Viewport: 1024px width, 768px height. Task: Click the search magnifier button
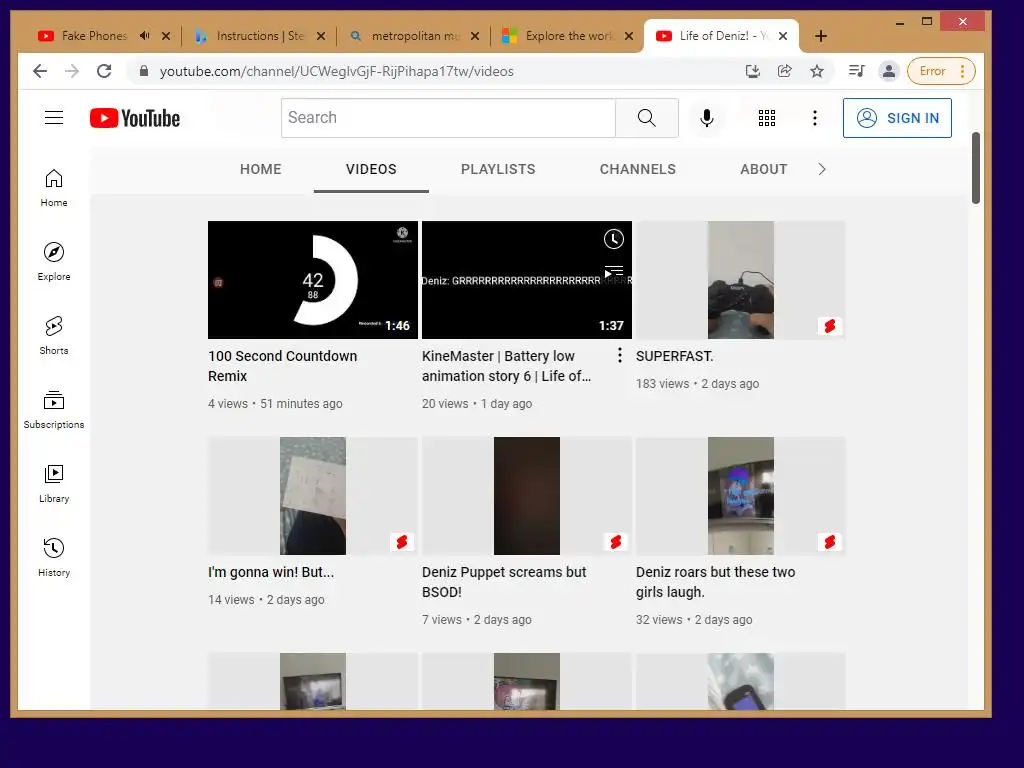coord(647,118)
